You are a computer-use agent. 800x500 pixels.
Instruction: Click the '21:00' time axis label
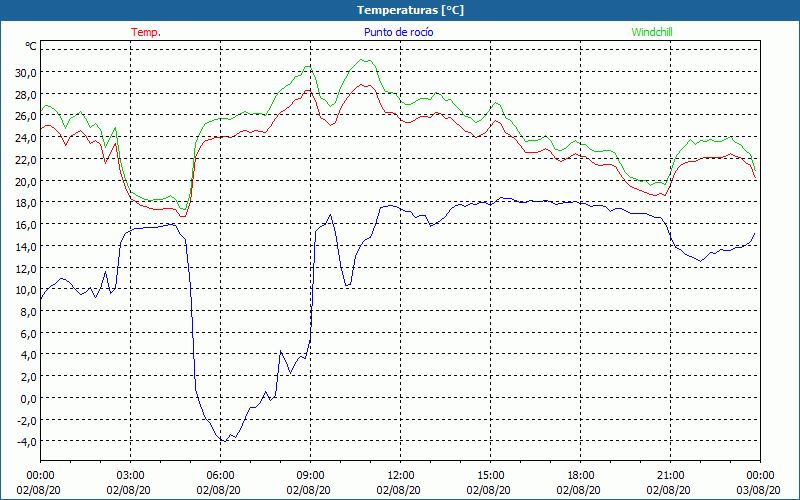670,476
